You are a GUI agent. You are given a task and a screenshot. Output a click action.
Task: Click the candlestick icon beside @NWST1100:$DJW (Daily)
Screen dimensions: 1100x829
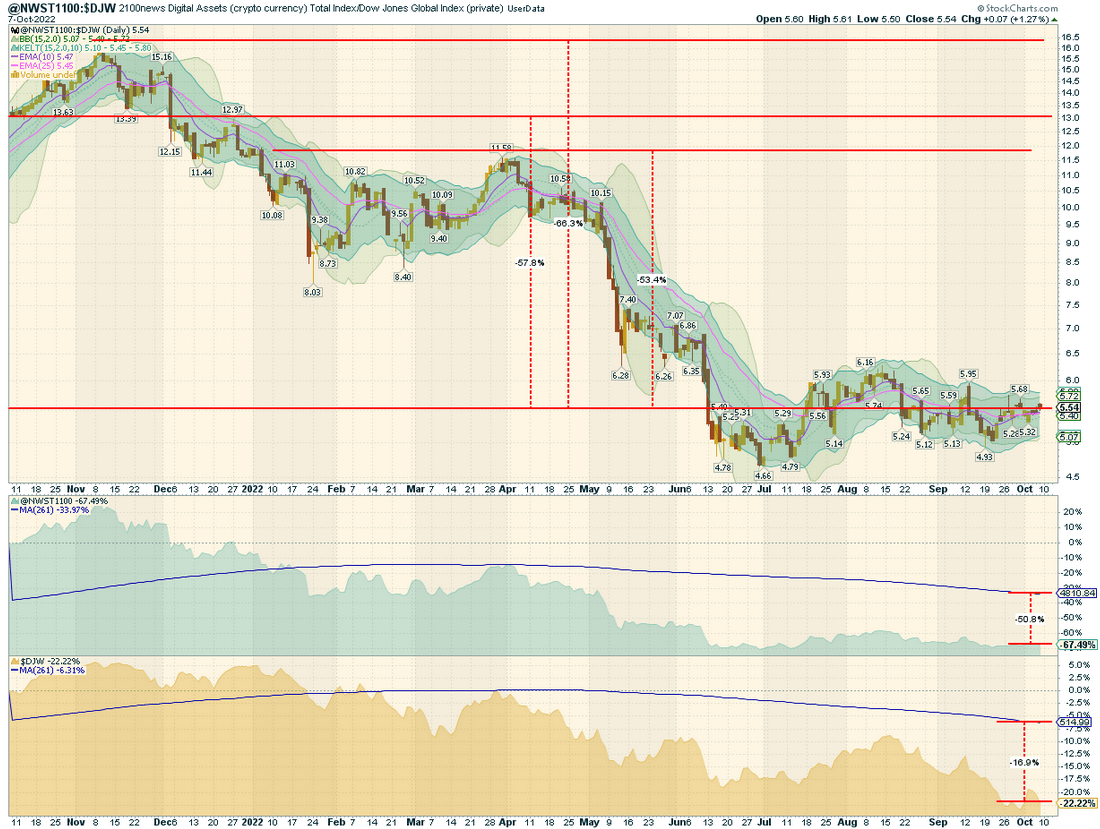pos(13,31)
